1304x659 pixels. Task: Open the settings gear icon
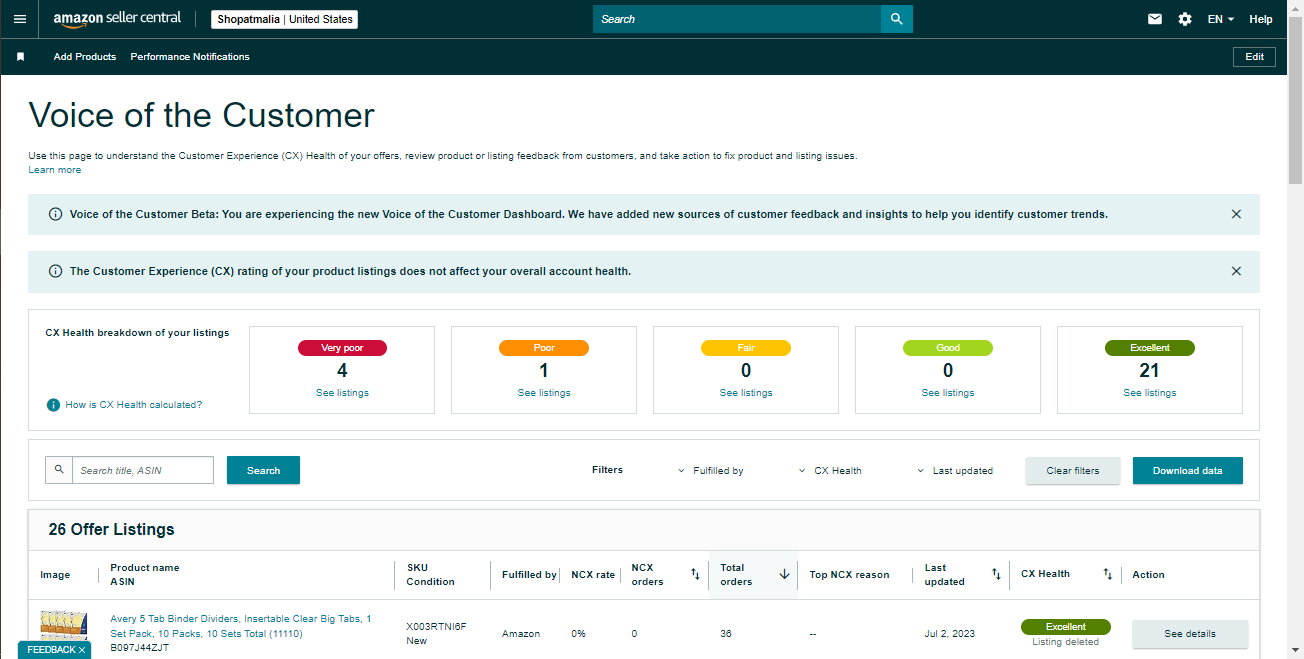(1185, 19)
